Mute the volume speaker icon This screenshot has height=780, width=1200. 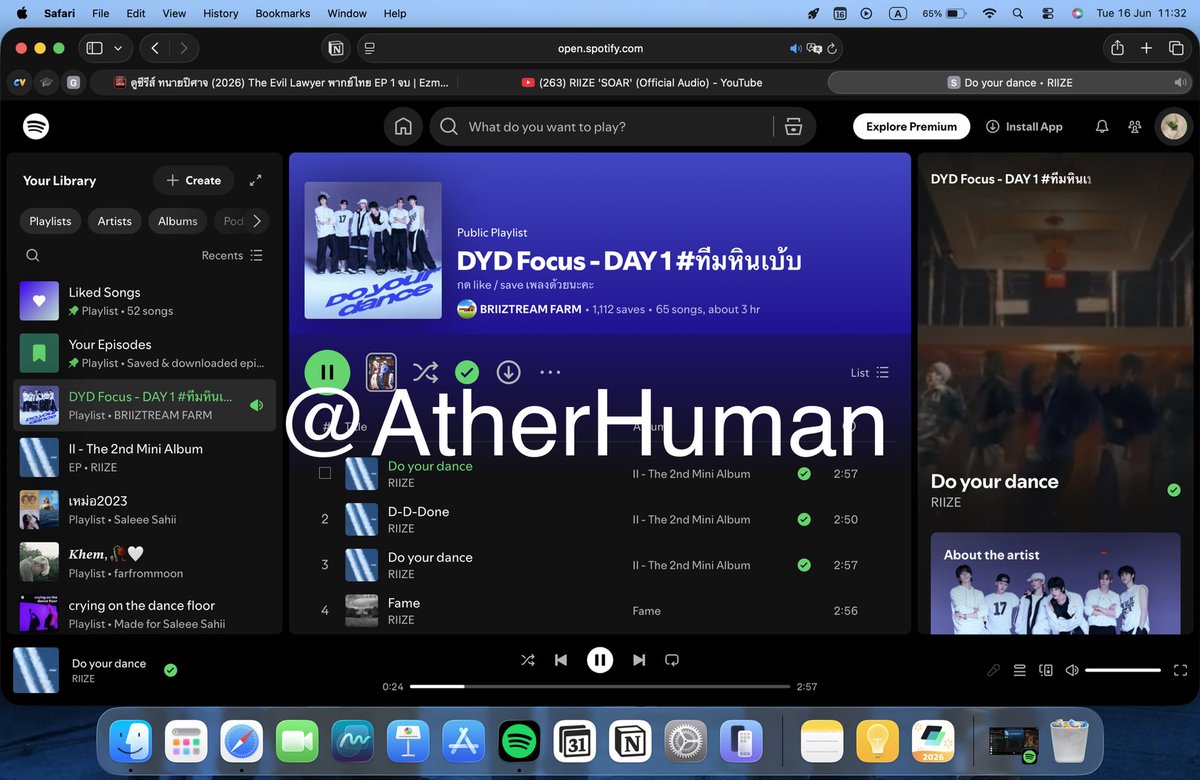[x=1072, y=670]
